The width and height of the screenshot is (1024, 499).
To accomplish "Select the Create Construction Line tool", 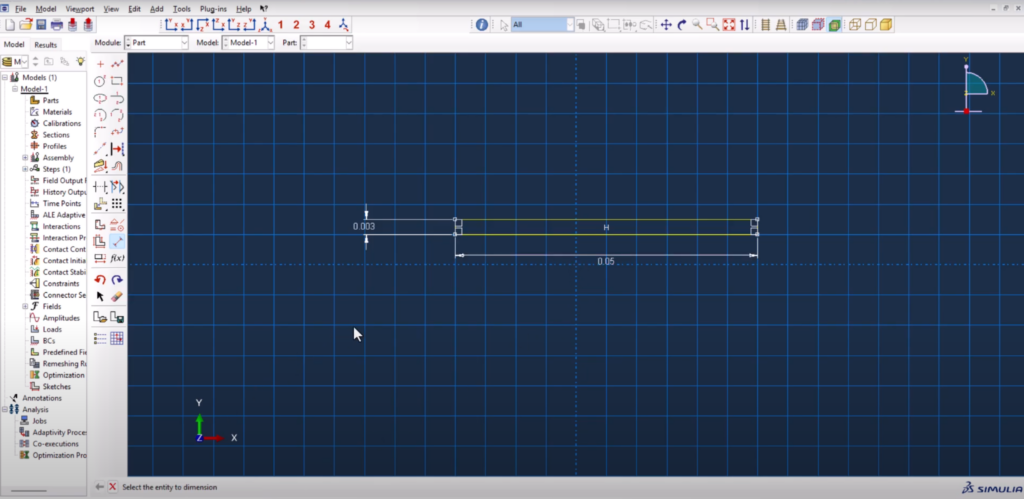I will pos(100,150).
